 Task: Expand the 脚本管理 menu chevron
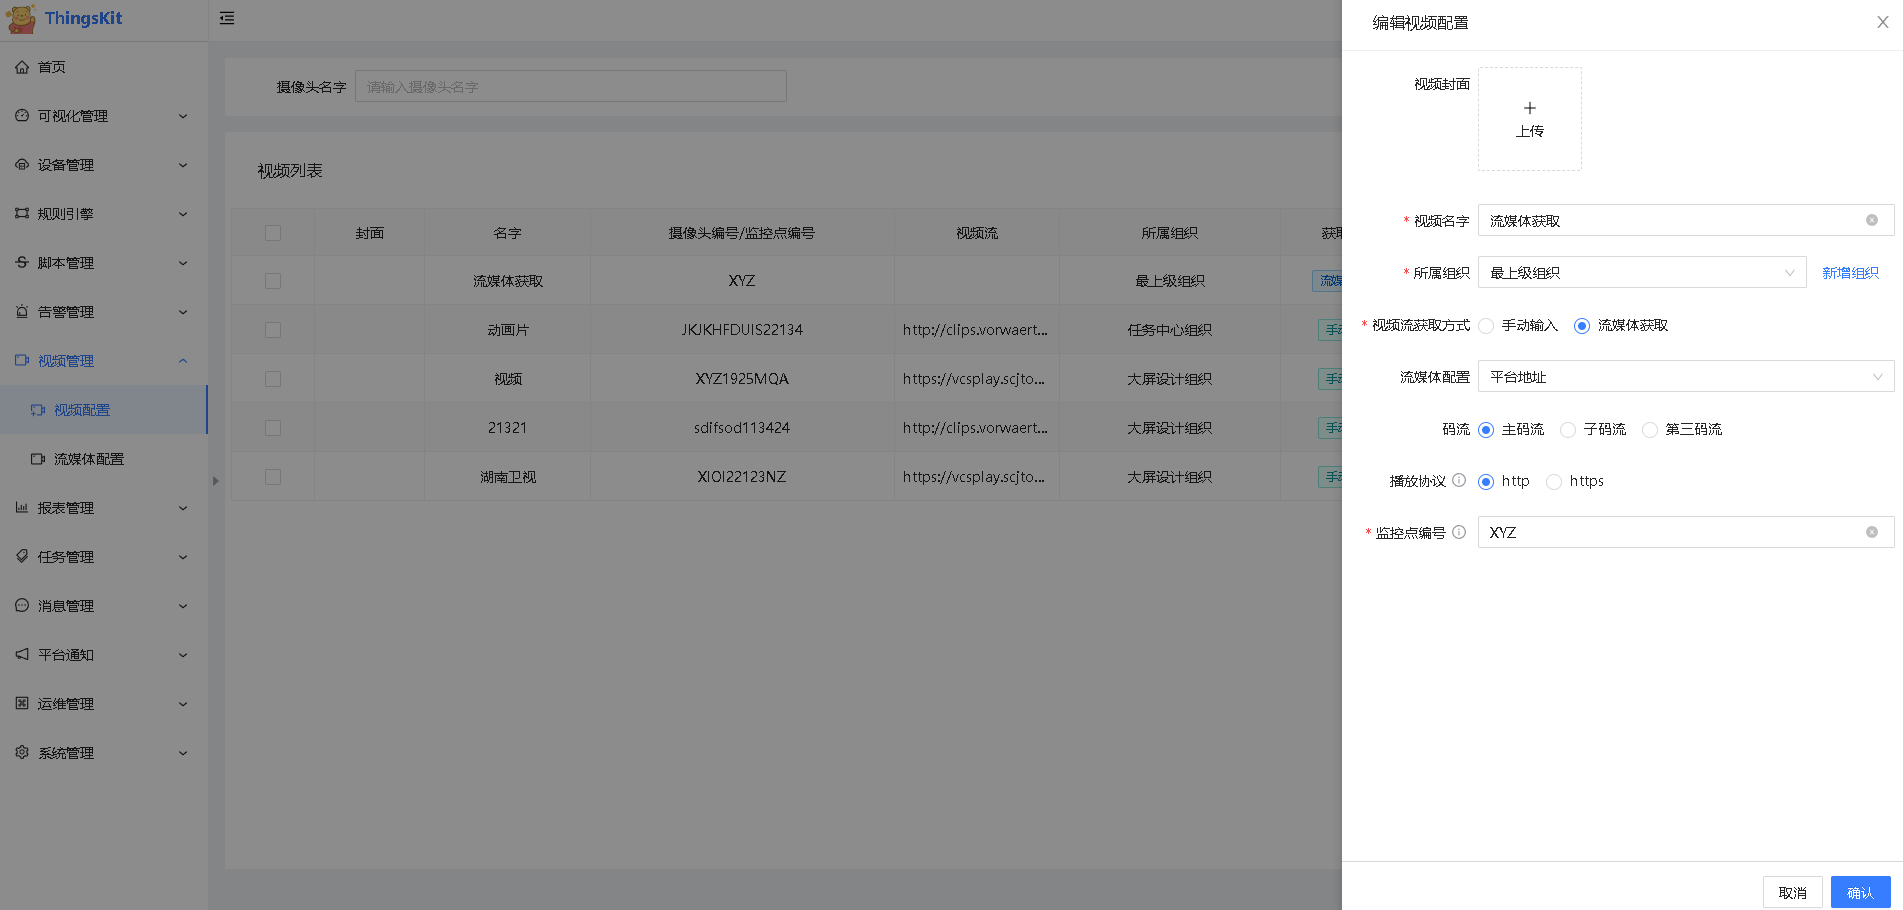pyautogui.click(x=183, y=263)
